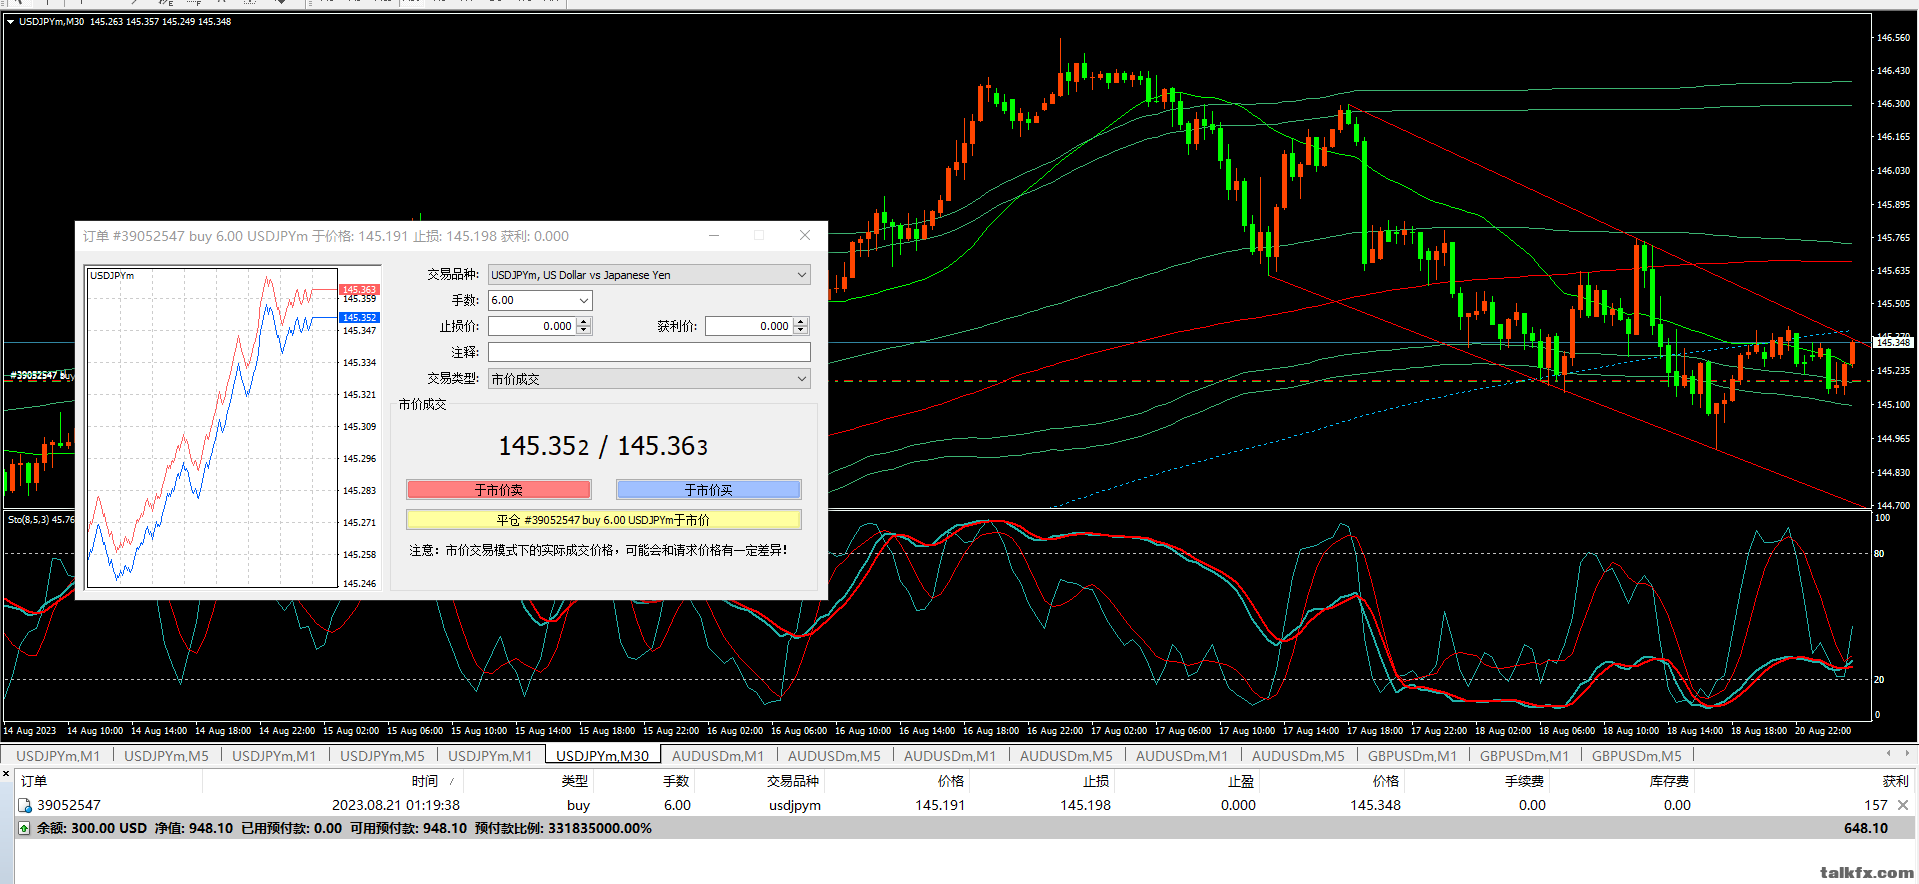1919x884 pixels.
Task: Click the 止损价 stop loss input field
Action: (x=532, y=326)
